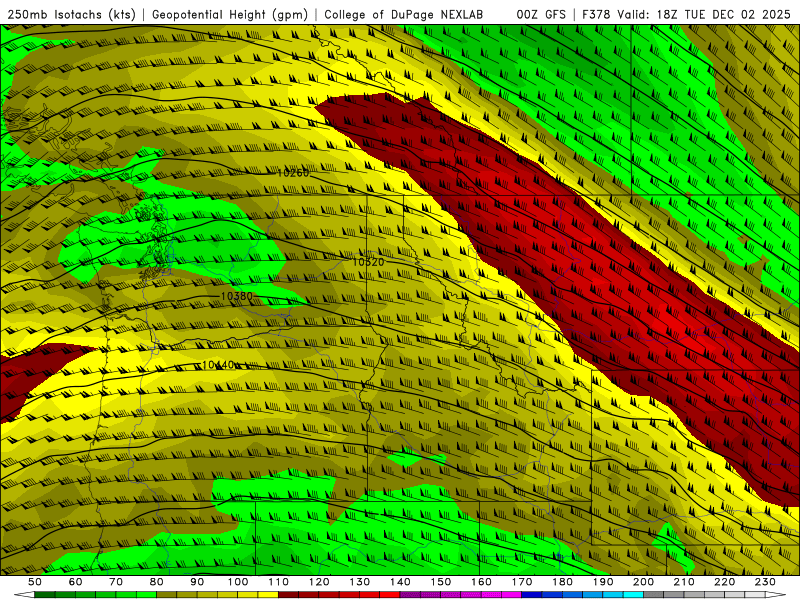800x600 pixels.
Task: Click the dark blue colorbar swatch below 170
Action: pos(532,595)
